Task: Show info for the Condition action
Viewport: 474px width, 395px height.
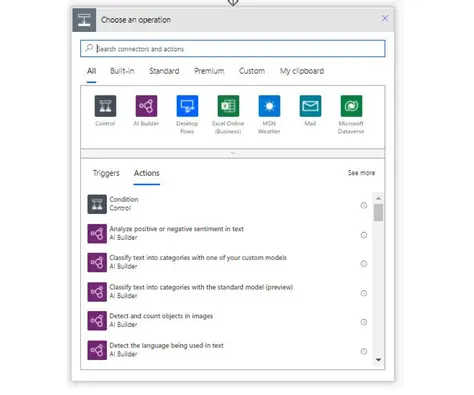Action: tap(364, 205)
